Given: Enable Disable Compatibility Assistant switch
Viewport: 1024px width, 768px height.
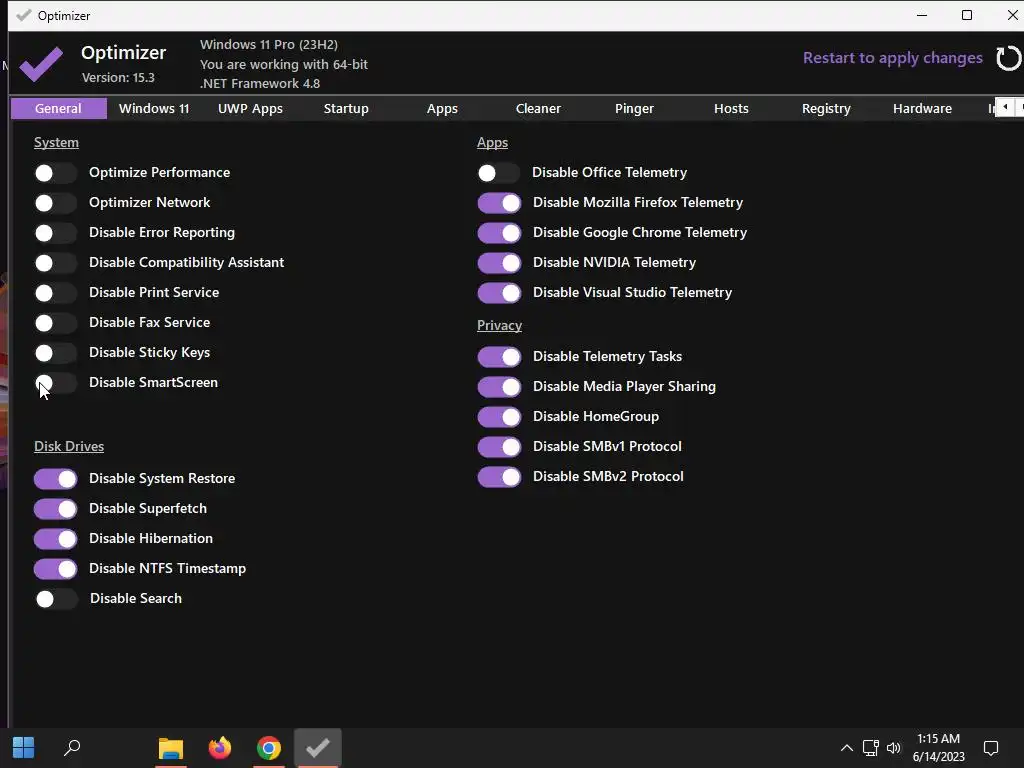Looking at the screenshot, I should (x=56, y=263).
